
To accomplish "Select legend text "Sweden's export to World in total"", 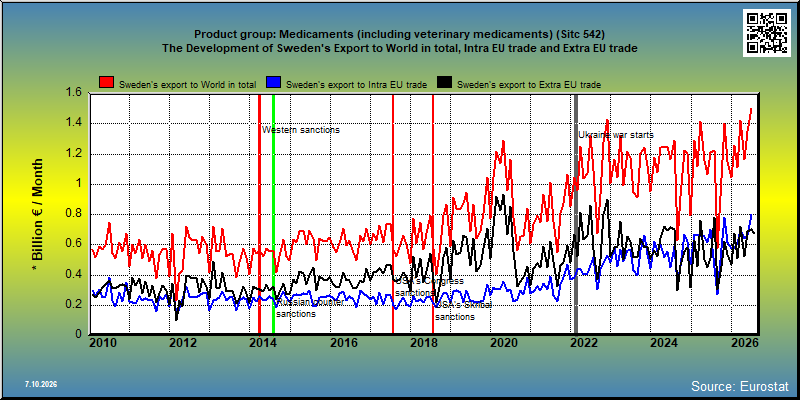I will pyautogui.click(x=188, y=85).
